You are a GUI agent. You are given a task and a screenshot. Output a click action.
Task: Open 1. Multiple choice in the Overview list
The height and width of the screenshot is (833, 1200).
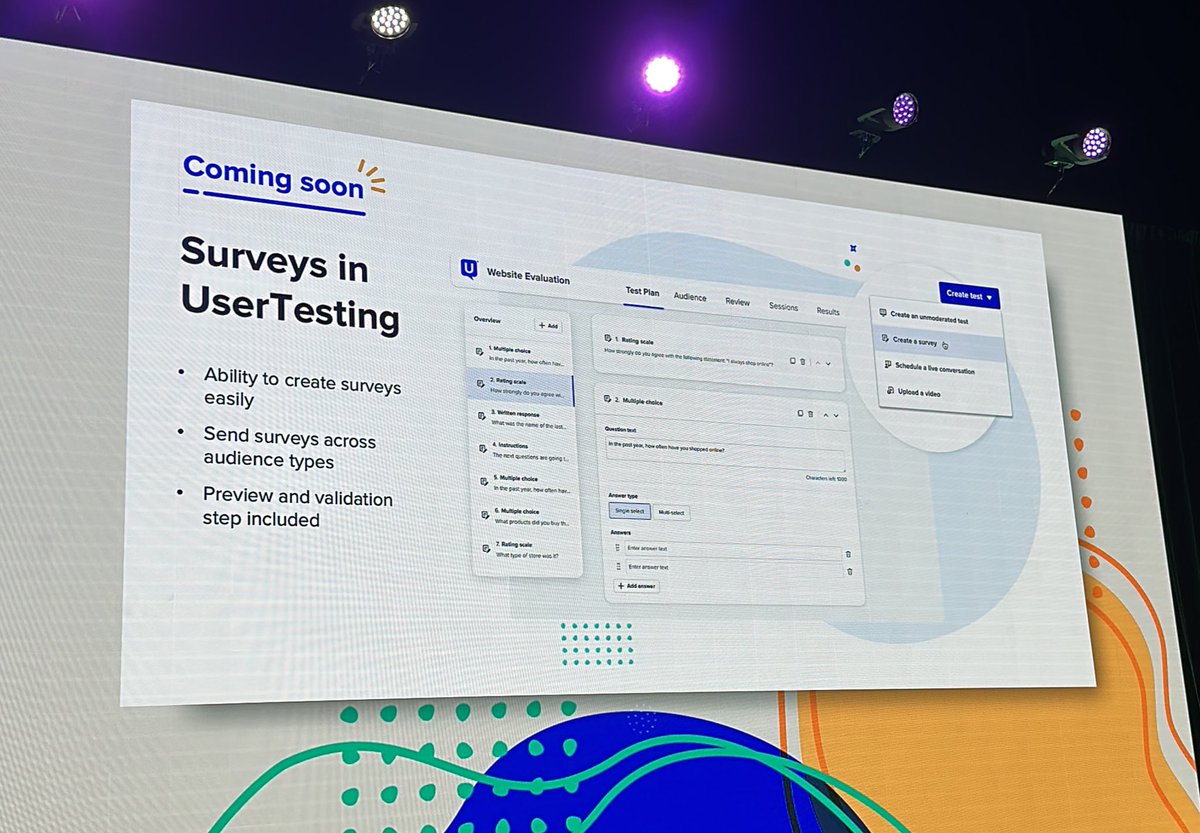pyautogui.click(x=519, y=356)
